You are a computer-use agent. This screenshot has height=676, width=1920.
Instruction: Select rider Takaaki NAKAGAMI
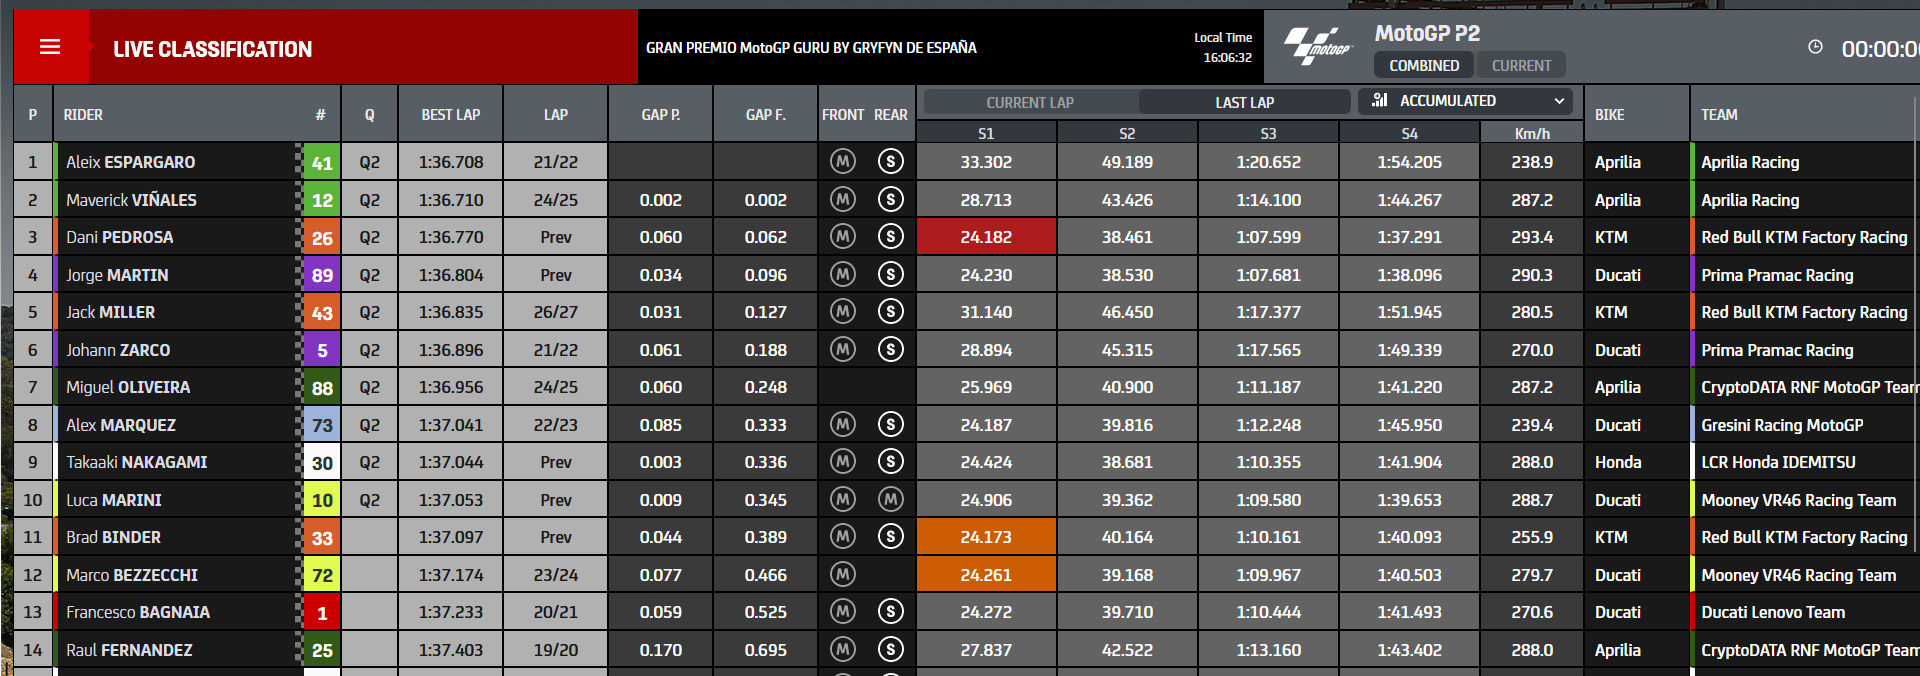point(137,462)
